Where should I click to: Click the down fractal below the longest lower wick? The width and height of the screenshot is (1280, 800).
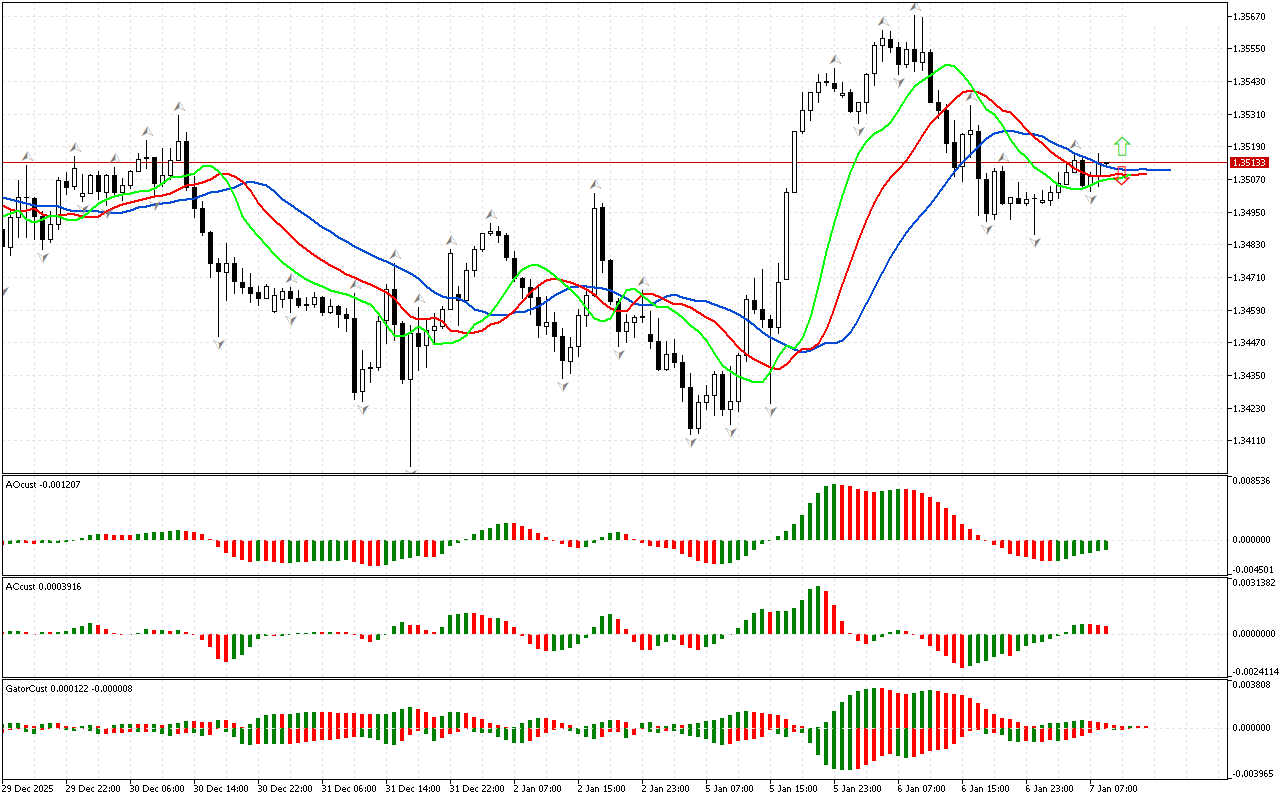tap(411, 469)
